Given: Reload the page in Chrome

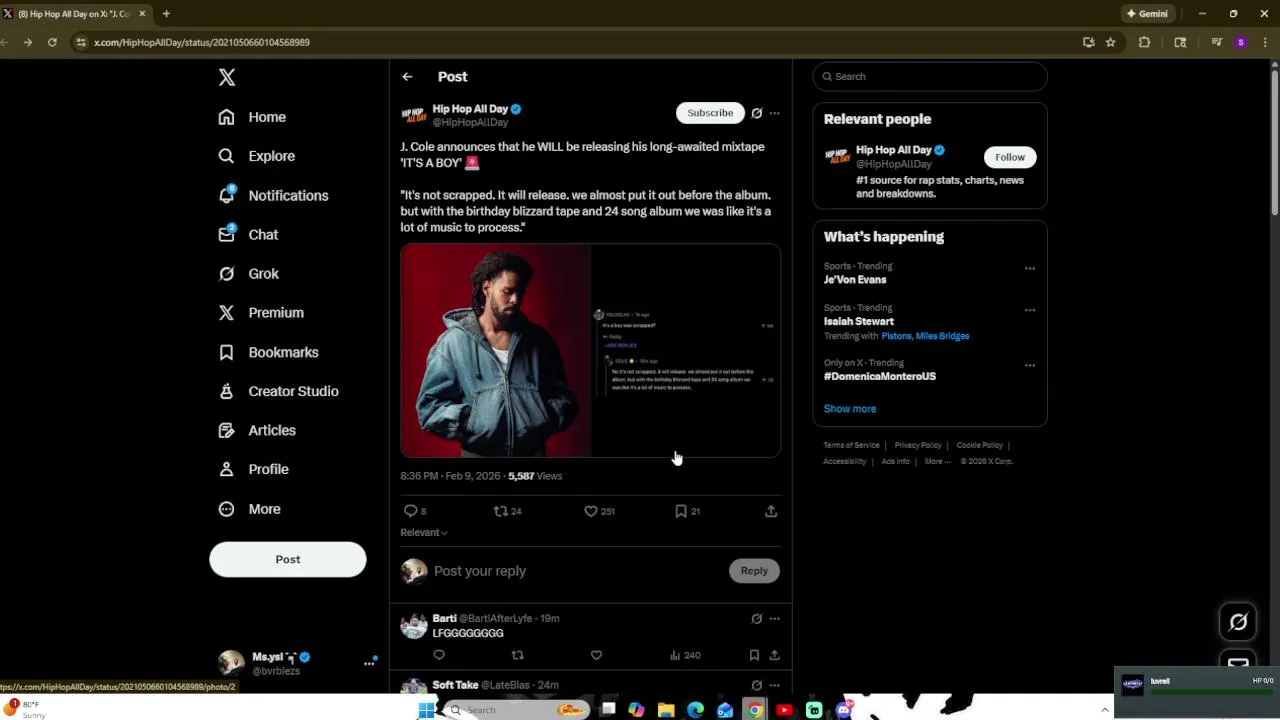Looking at the screenshot, I should coord(52,42).
